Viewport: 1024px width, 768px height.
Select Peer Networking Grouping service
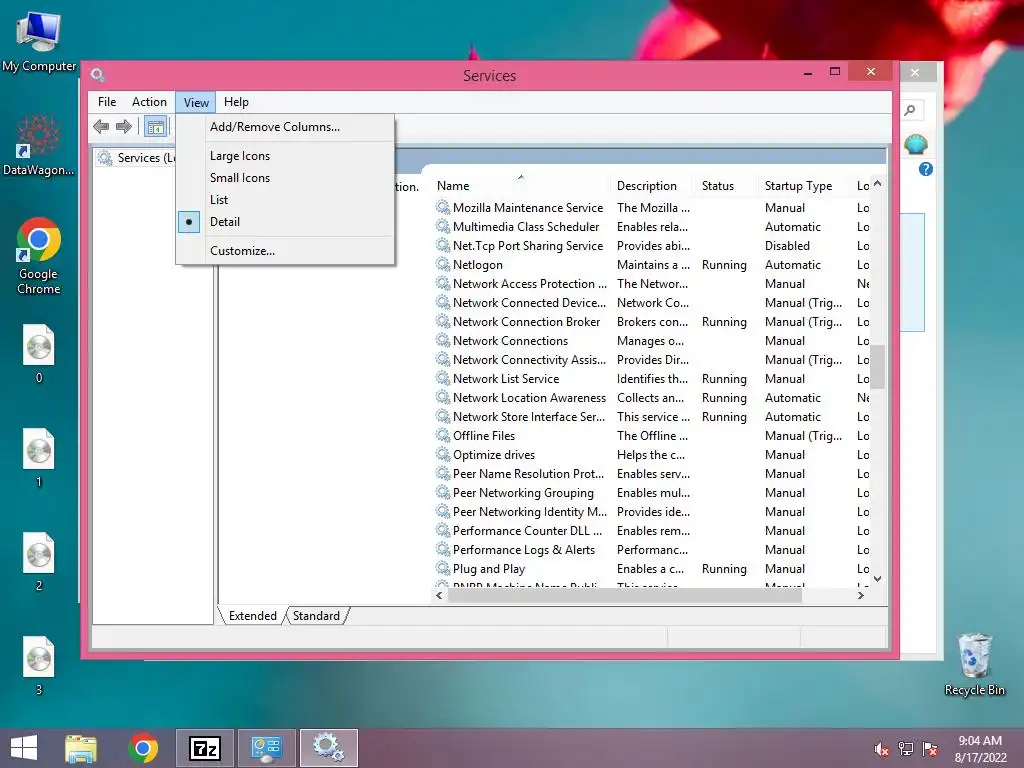[651, 493]
